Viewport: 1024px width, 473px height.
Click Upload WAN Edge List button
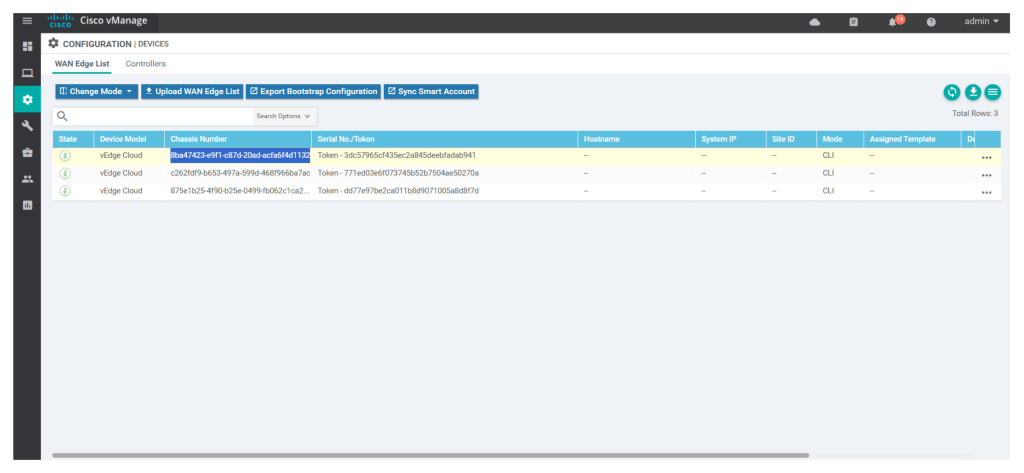click(192, 91)
